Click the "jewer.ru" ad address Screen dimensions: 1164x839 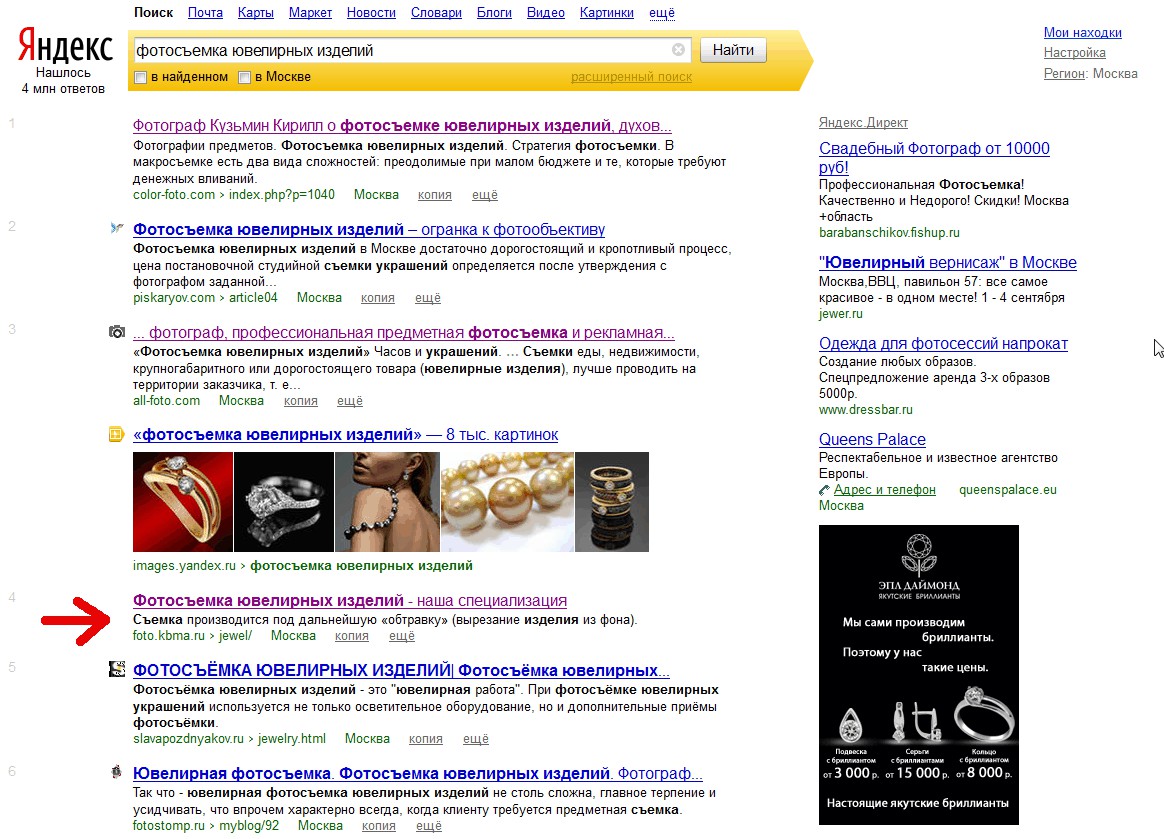(840, 313)
